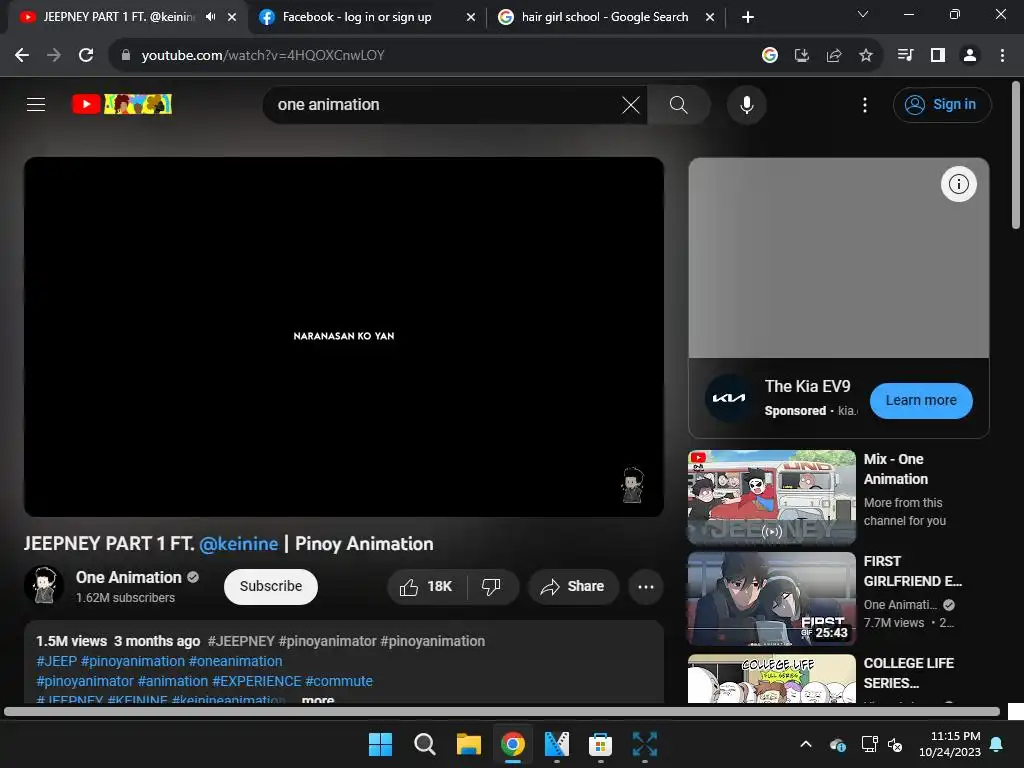Open COLLEGE LIFE SERIES thumbnail
Viewport: 1024px width, 768px height.
pyautogui.click(x=771, y=679)
